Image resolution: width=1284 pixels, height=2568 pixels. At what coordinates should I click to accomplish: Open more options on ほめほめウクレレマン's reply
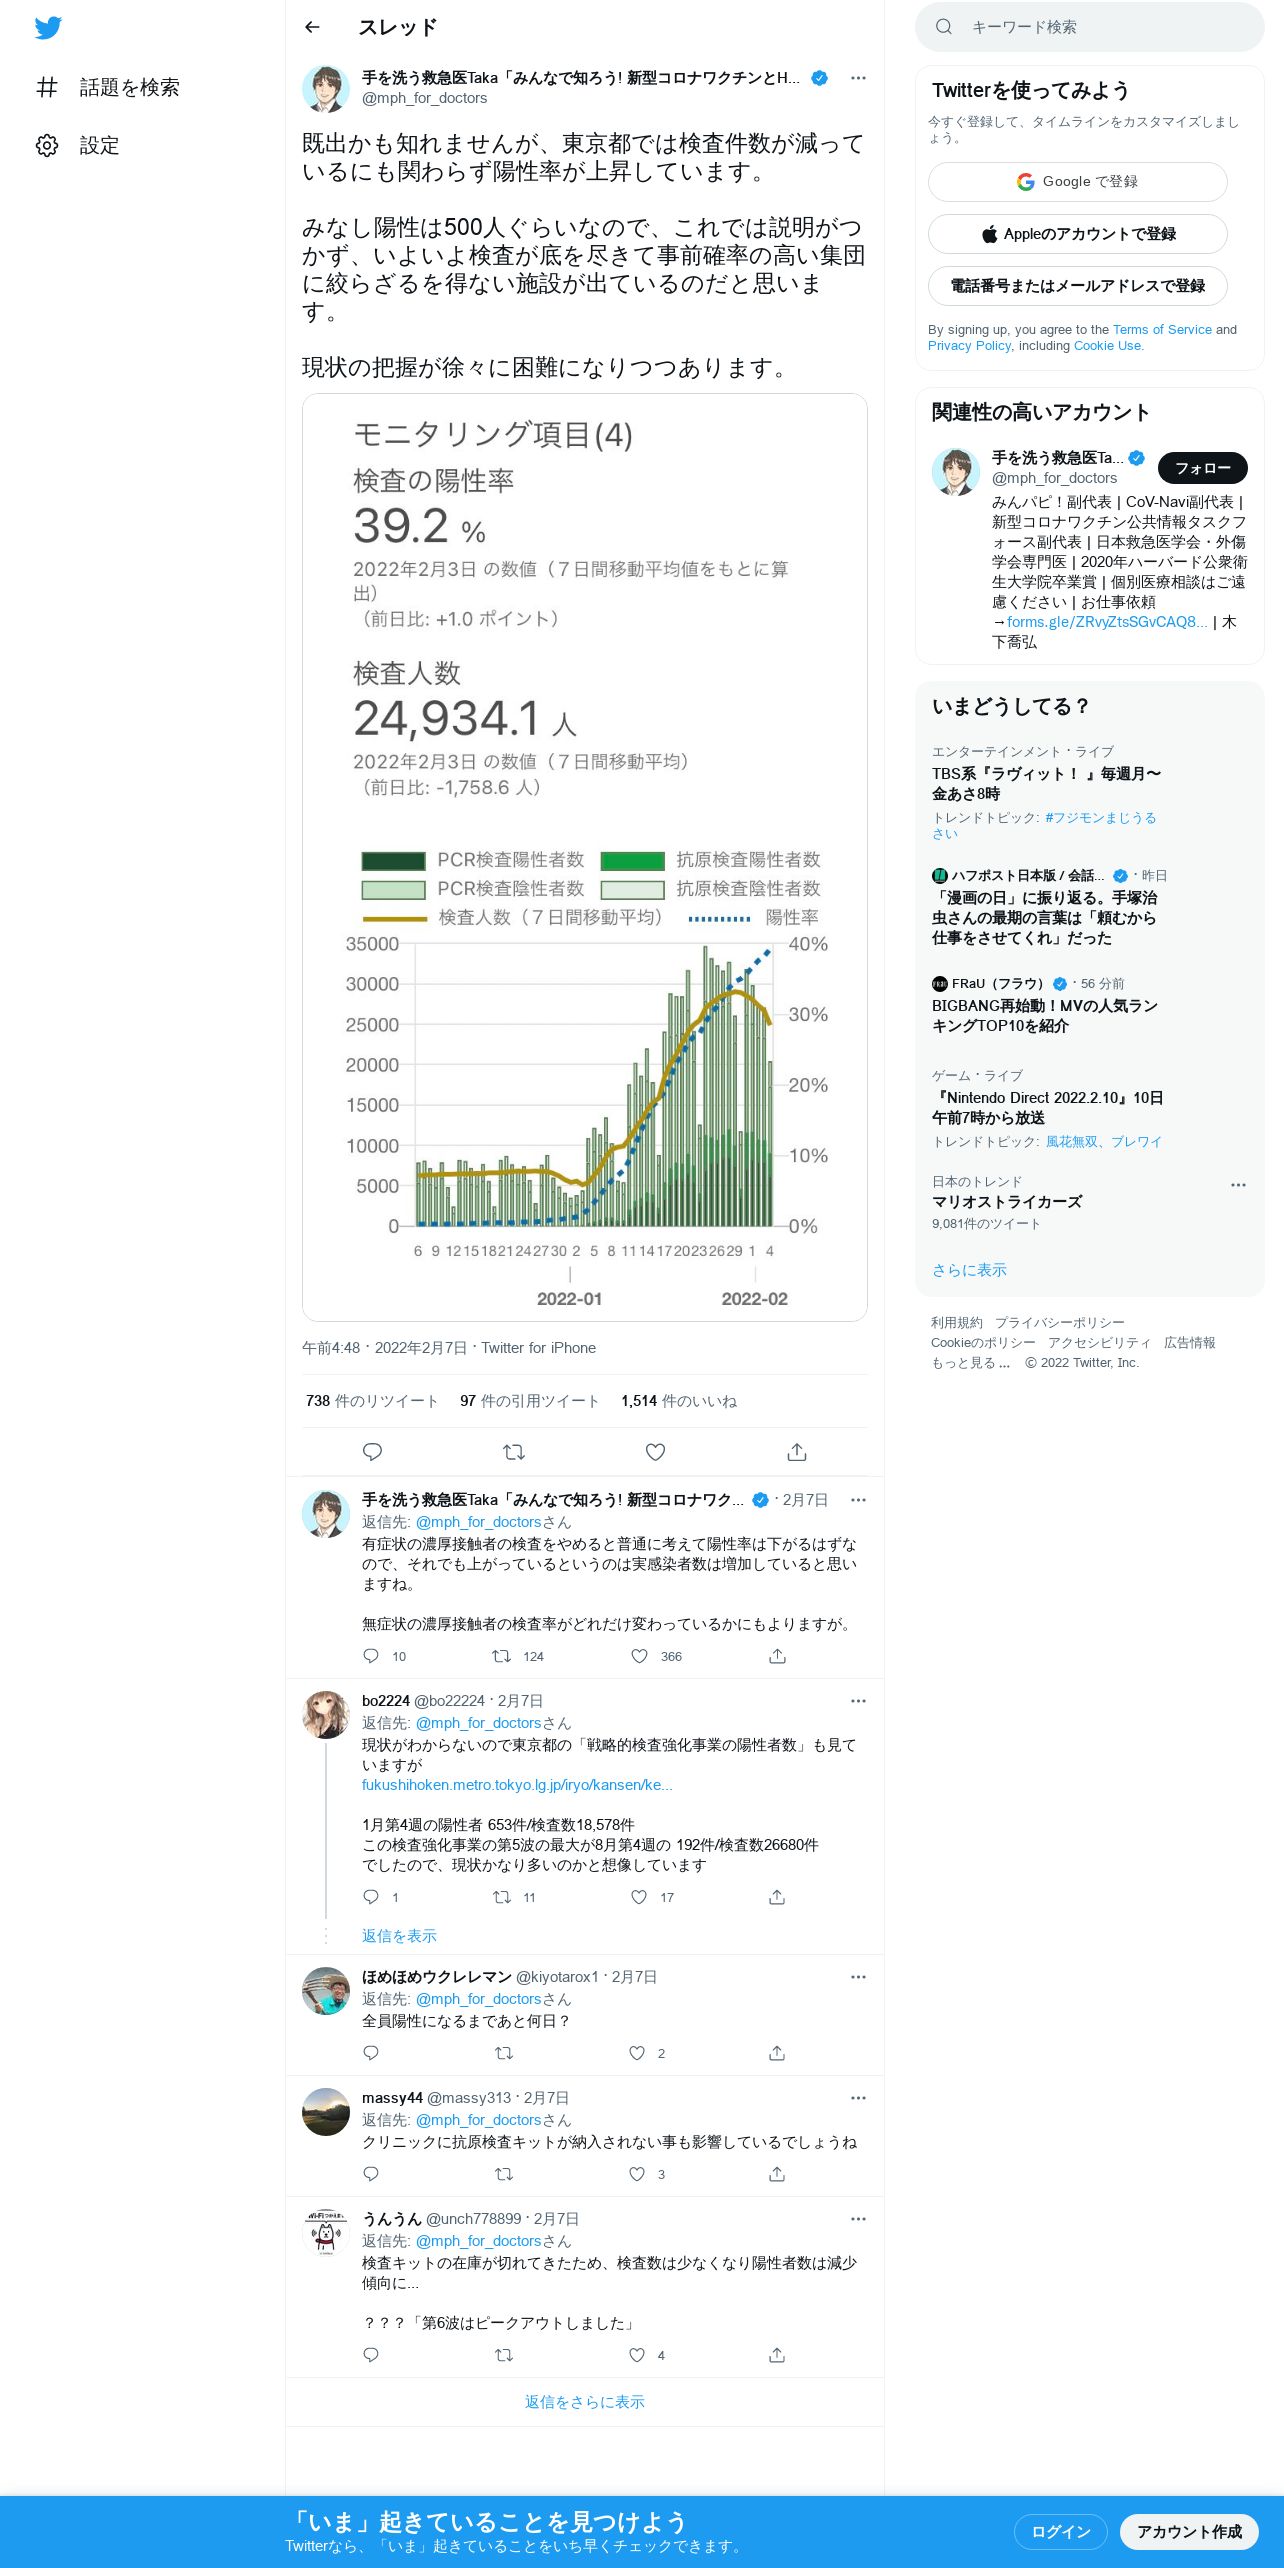[x=858, y=1977]
